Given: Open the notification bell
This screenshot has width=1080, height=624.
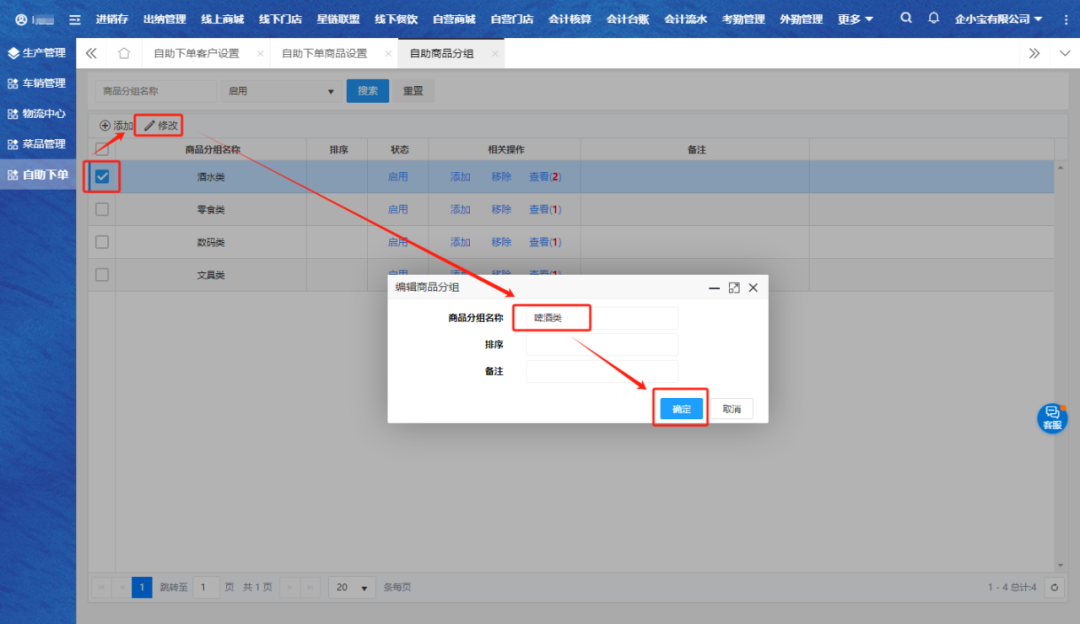Looking at the screenshot, I should click(933, 18).
